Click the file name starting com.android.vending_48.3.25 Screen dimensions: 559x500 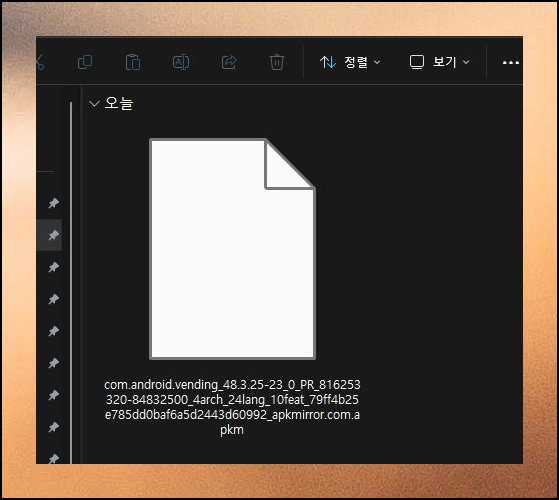[232, 407]
